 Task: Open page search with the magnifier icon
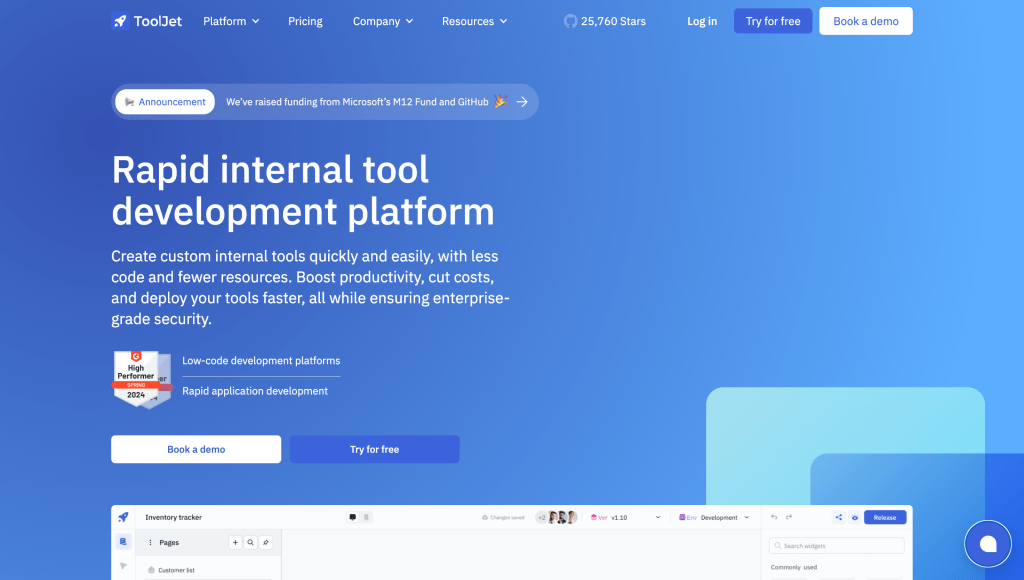click(x=250, y=542)
